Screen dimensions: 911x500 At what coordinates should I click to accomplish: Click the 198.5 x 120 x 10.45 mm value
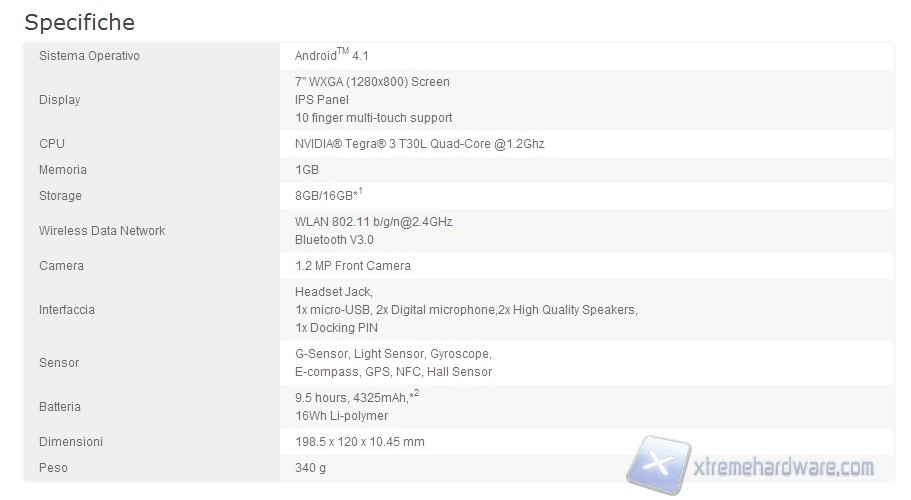tap(359, 442)
